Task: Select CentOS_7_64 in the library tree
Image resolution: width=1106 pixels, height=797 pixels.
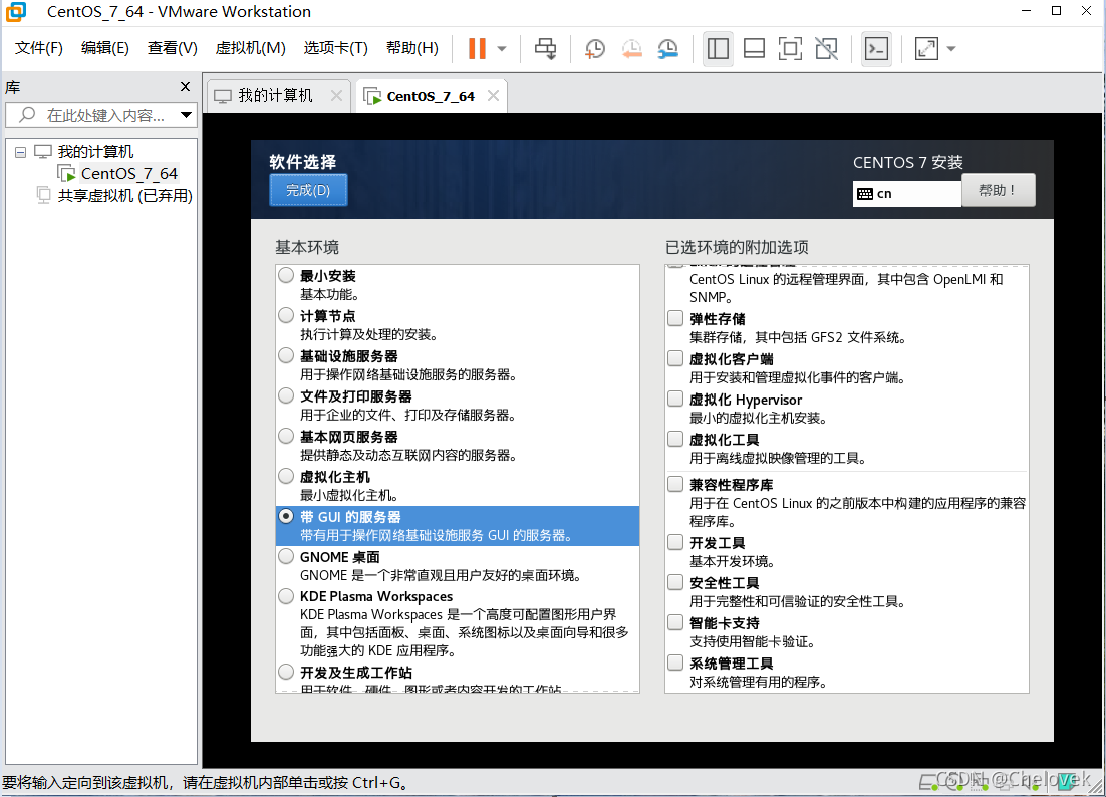Action: tap(129, 174)
